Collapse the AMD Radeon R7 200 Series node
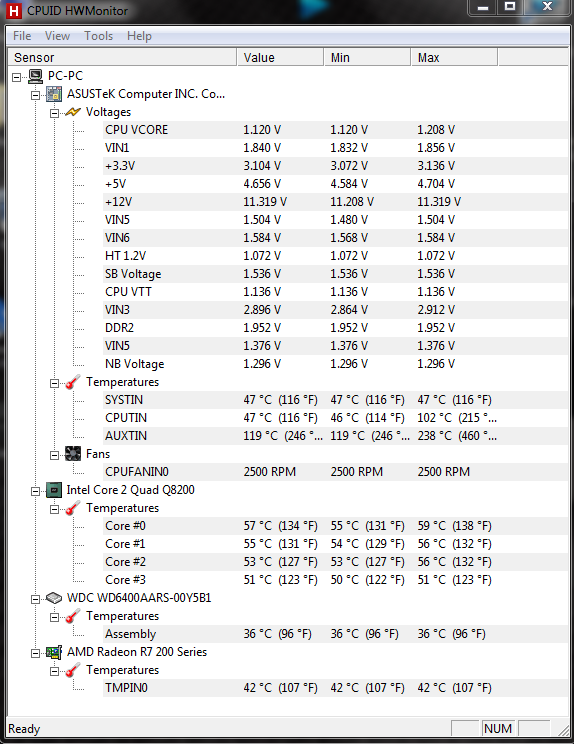Image resolution: width=574 pixels, height=744 pixels. [x=36, y=653]
